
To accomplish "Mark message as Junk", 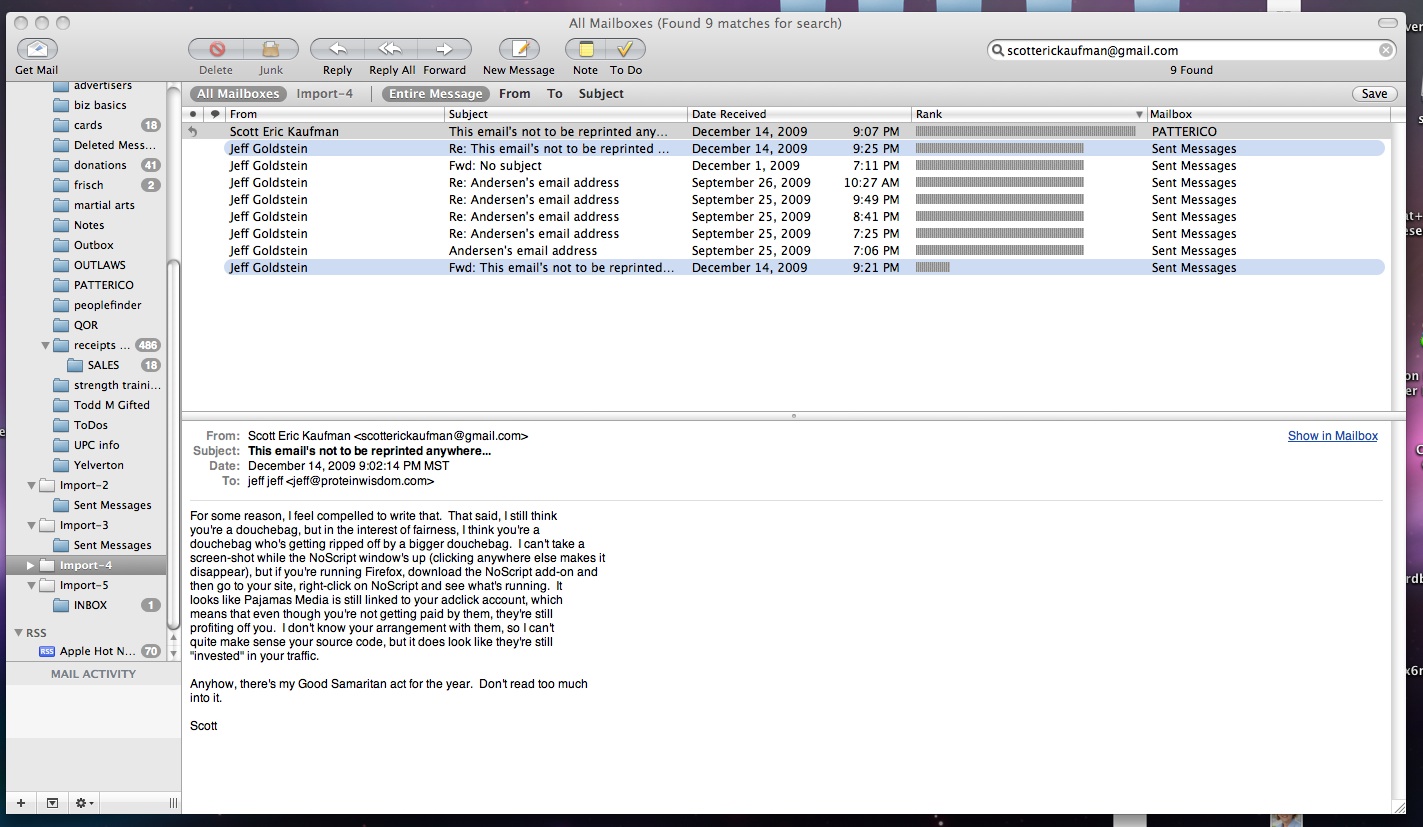I will [x=271, y=49].
